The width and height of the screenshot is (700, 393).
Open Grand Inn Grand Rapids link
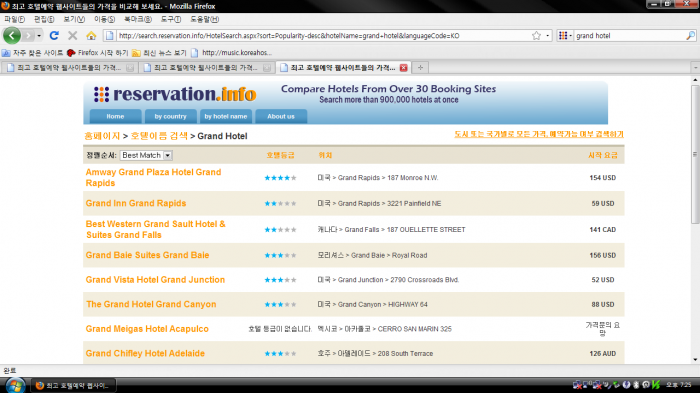(x=136, y=203)
